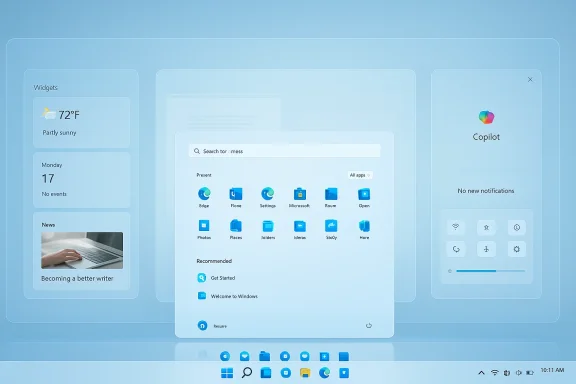Open the gear quick setting tile
Image resolution: width=576 pixels, height=384 pixels.
[x=517, y=249]
